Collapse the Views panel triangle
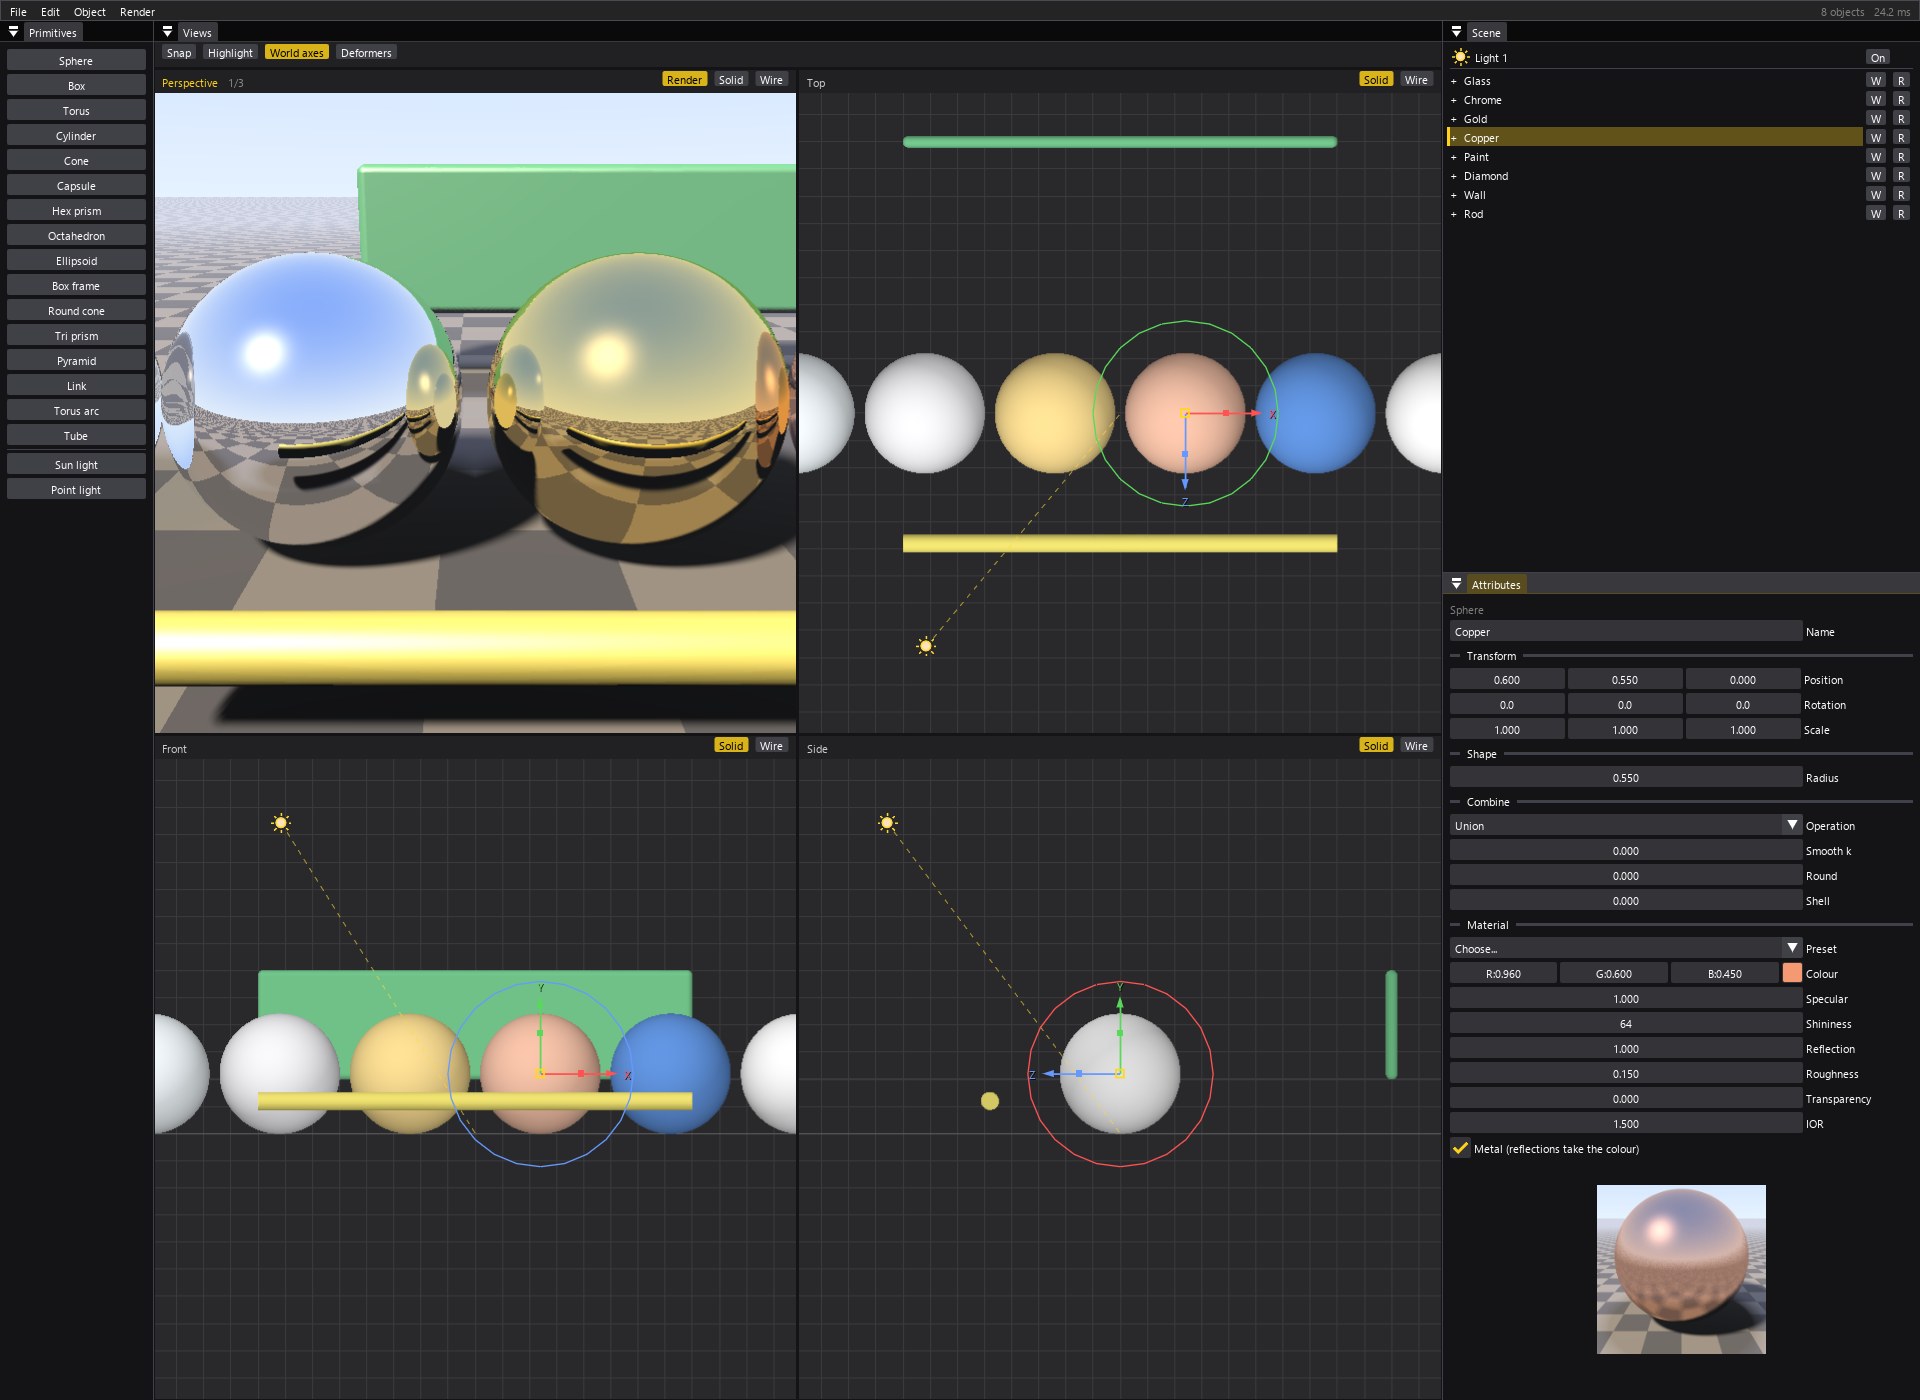The width and height of the screenshot is (1920, 1400). click(x=167, y=32)
